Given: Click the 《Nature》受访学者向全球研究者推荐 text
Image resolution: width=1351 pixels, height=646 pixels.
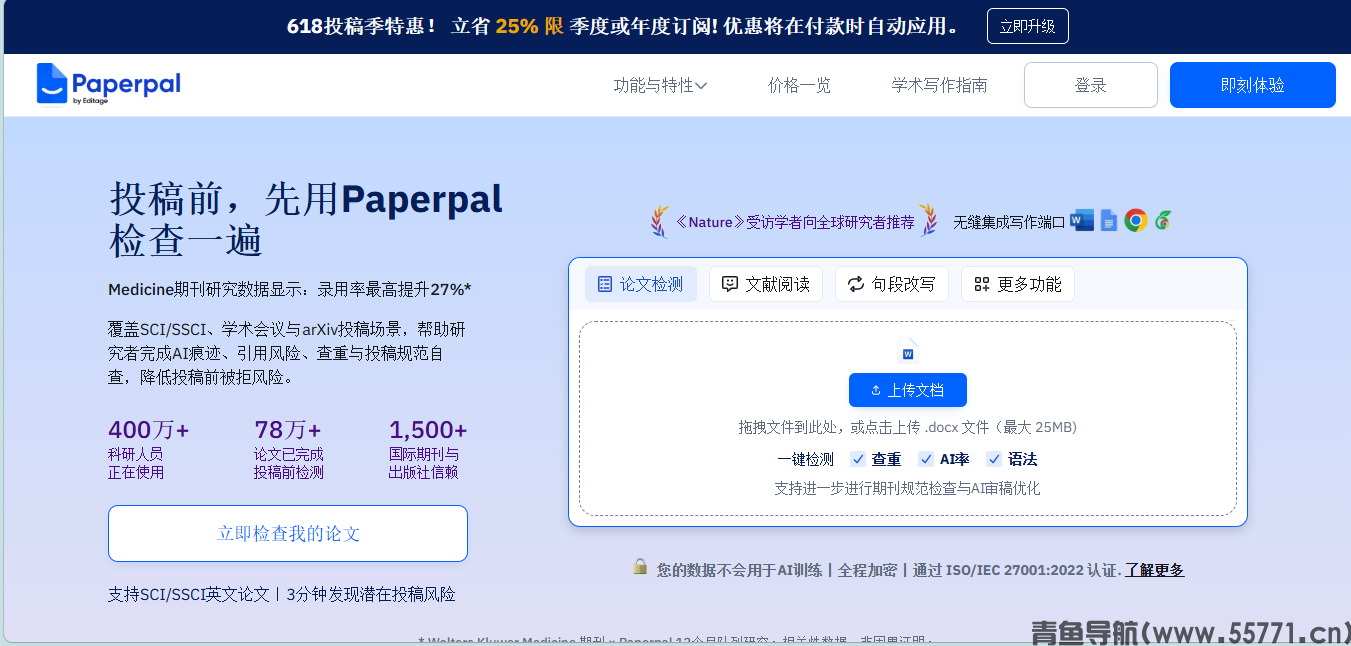Looking at the screenshot, I should tap(794, 222).
